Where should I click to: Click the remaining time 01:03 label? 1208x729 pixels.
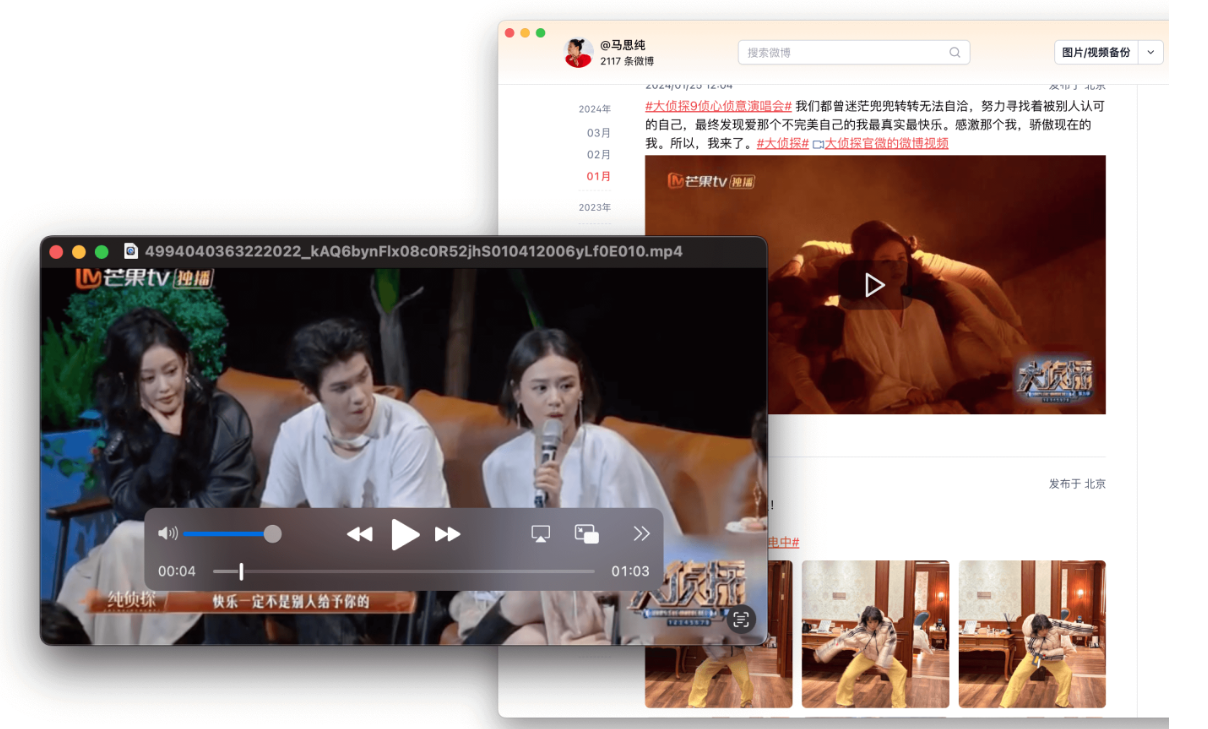coord(630,571)
